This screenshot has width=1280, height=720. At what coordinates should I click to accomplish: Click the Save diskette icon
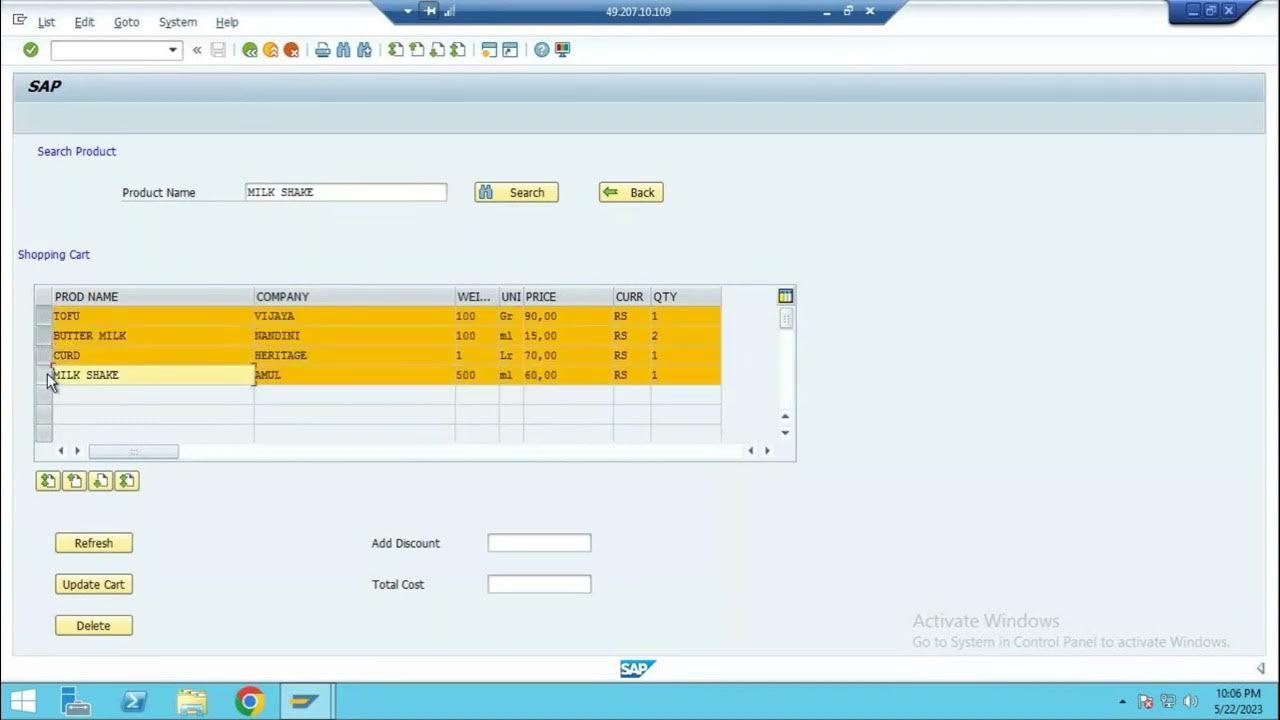pyautogui.click(x=218, y=50)
